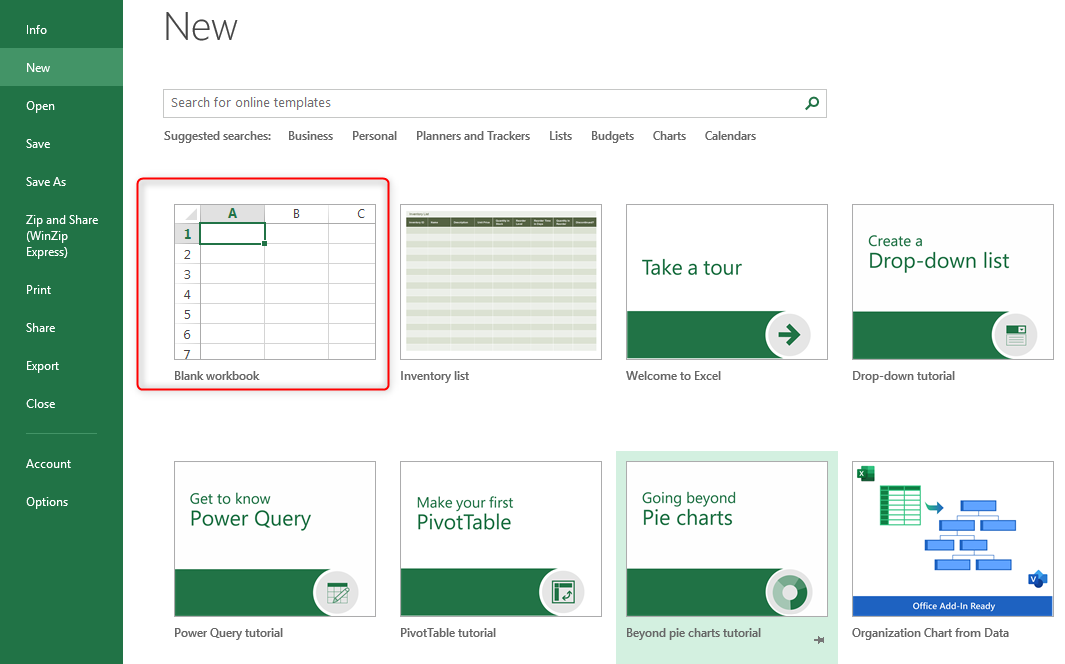
Task: Click the drop-down list icon on tutorial card
Action: pyautogui.click(x=1015, y=335)
